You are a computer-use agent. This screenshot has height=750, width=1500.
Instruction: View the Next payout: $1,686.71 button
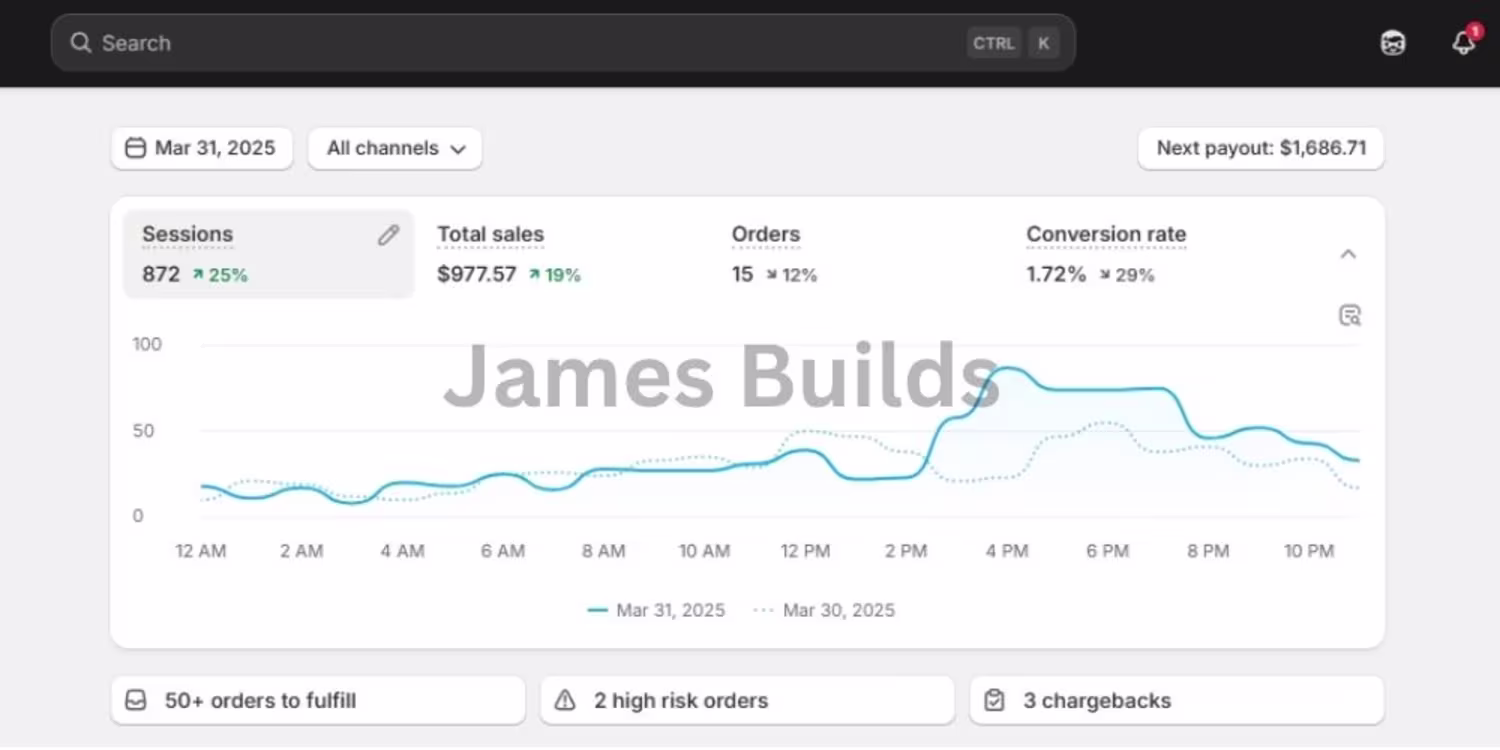(x=1261, y=148)
